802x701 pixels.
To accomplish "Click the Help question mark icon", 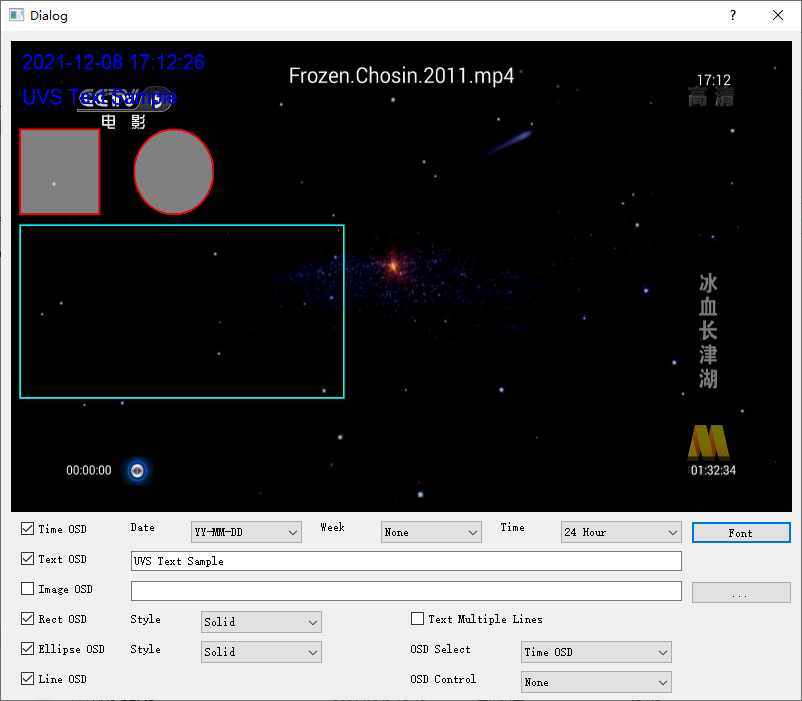I will tap(732, 16).
